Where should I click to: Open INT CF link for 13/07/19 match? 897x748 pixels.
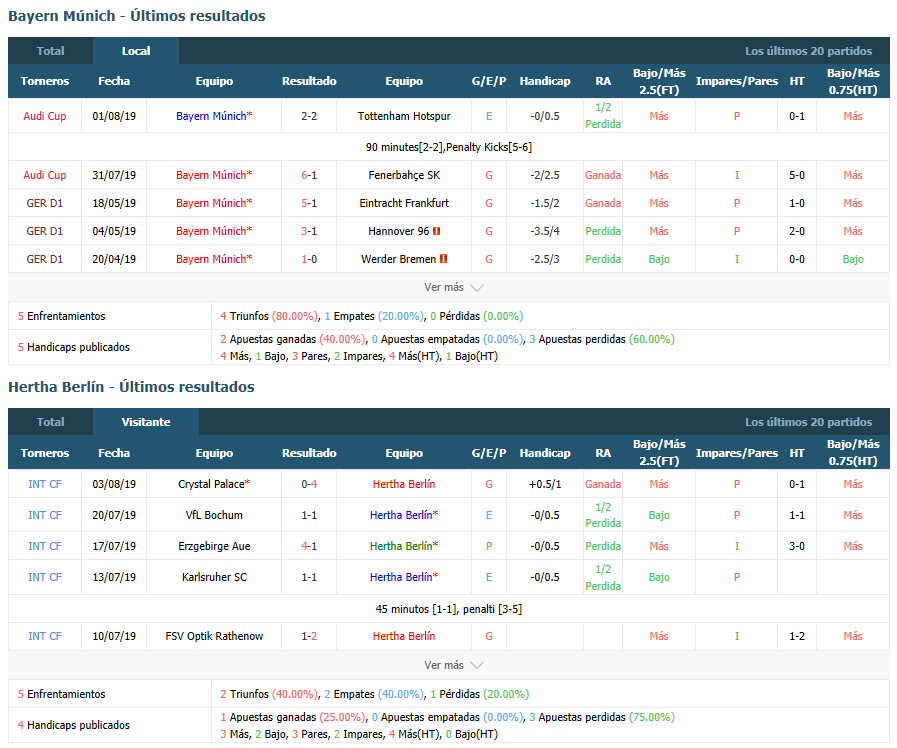[x=45, y=577]
